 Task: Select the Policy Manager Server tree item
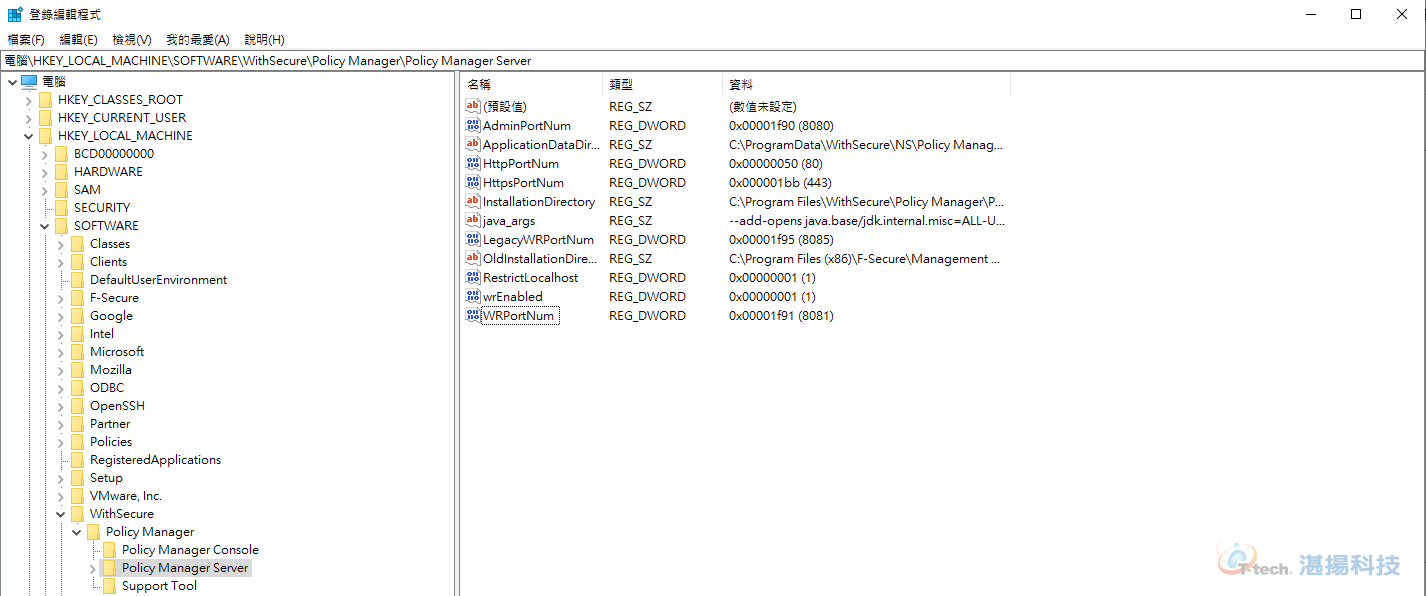tap(185, 568)
